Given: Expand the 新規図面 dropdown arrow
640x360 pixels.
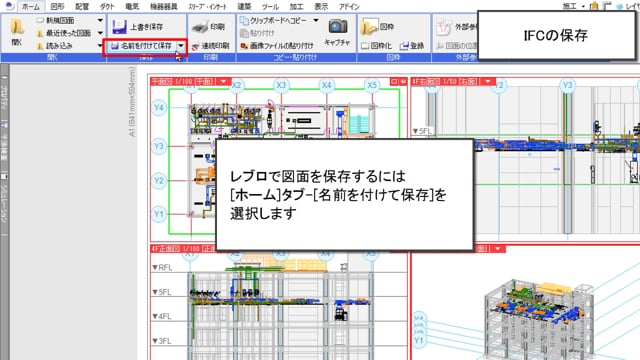Looking at the screenshot, I should click(100, 20).
